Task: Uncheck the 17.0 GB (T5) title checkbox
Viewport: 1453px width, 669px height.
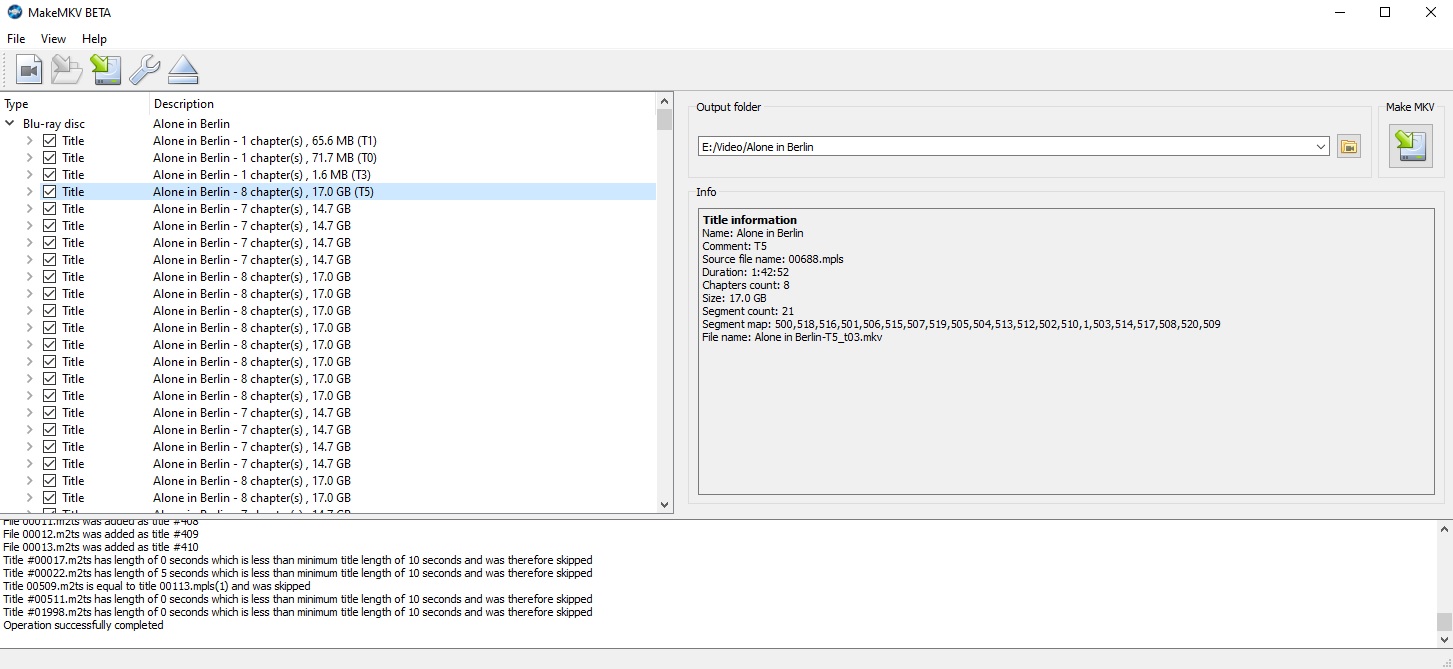Action: point(50,192)
